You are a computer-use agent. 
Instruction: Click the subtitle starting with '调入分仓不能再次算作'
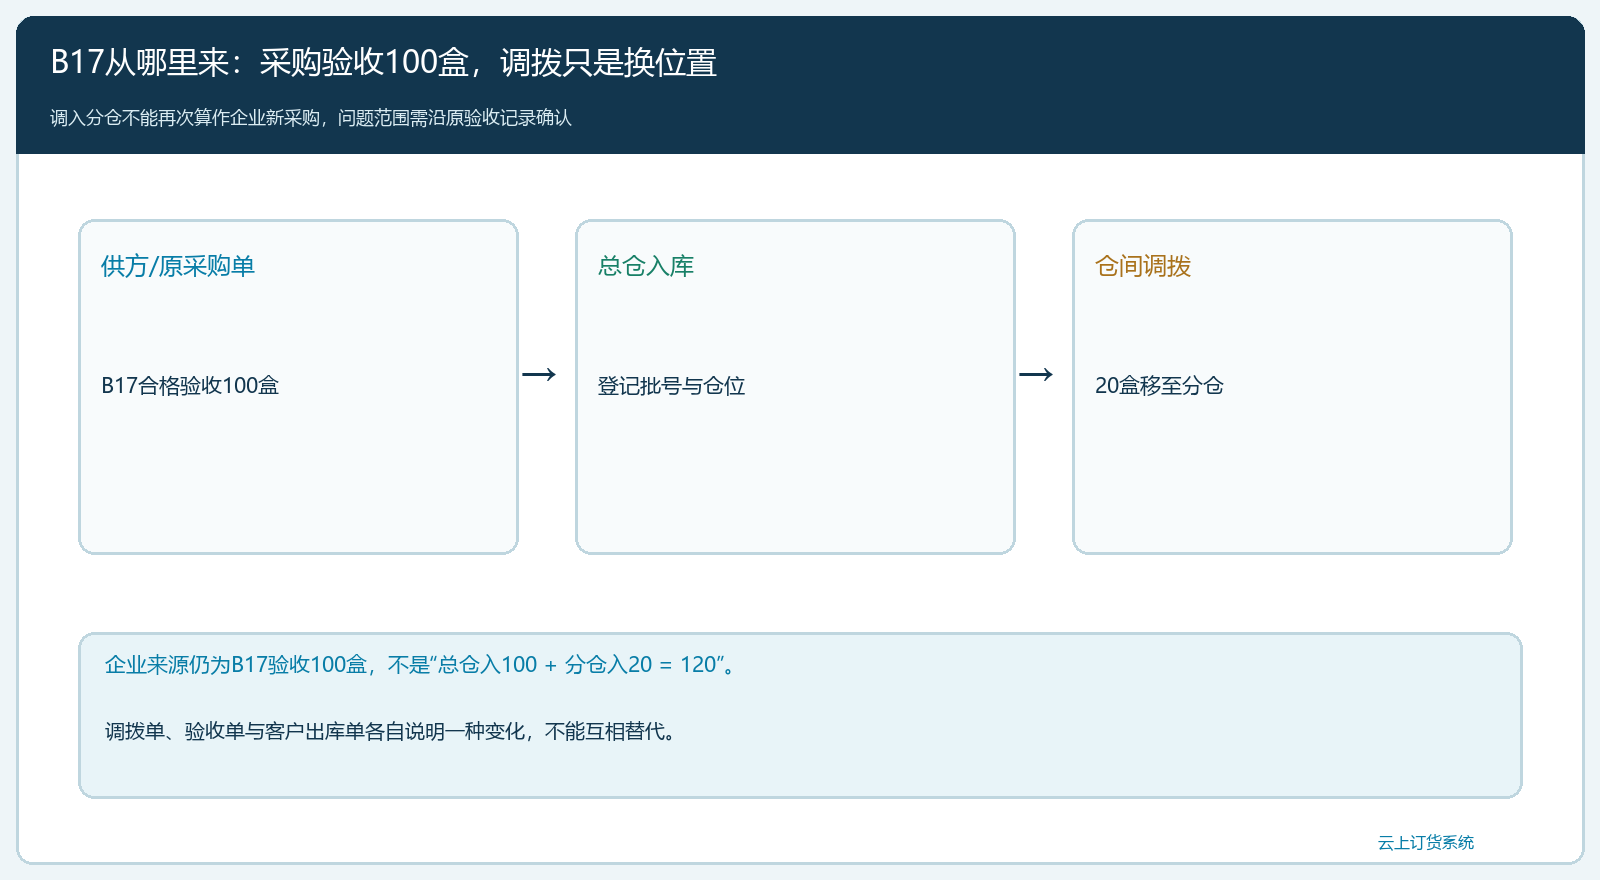click(311, 118)
